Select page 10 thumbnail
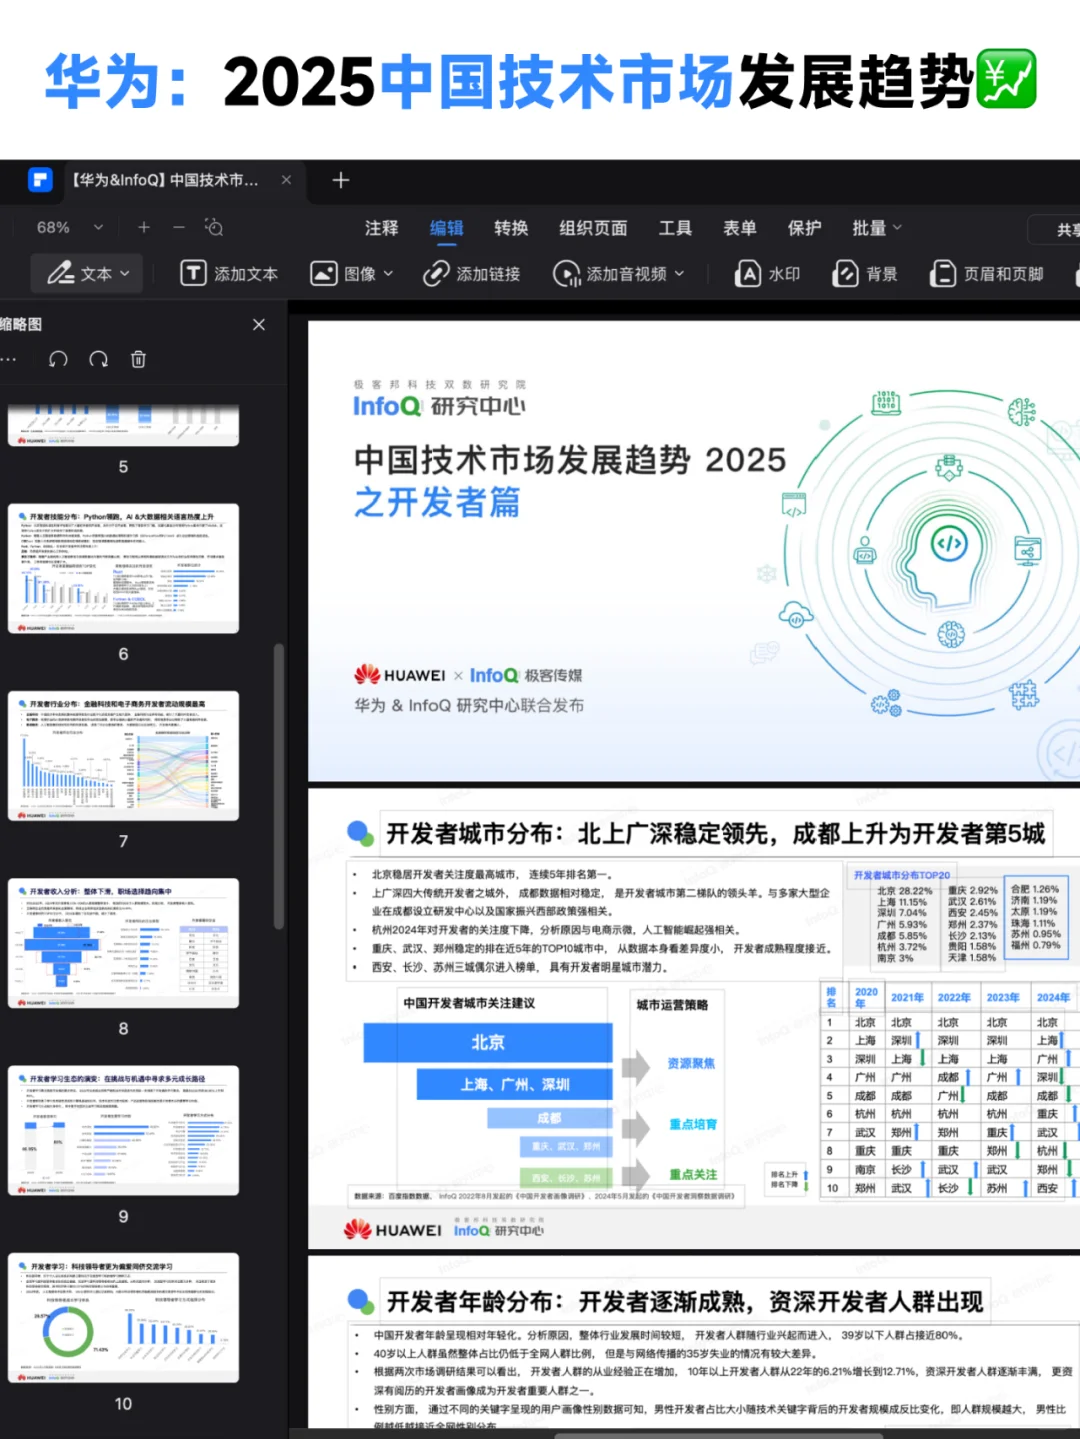This screenshot has height=1439, width=1080. coord(123,1318)
